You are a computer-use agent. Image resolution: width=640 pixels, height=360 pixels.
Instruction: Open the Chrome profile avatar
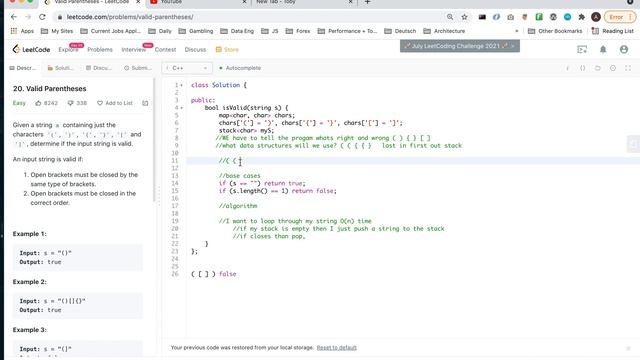click(x=596, y=17)
